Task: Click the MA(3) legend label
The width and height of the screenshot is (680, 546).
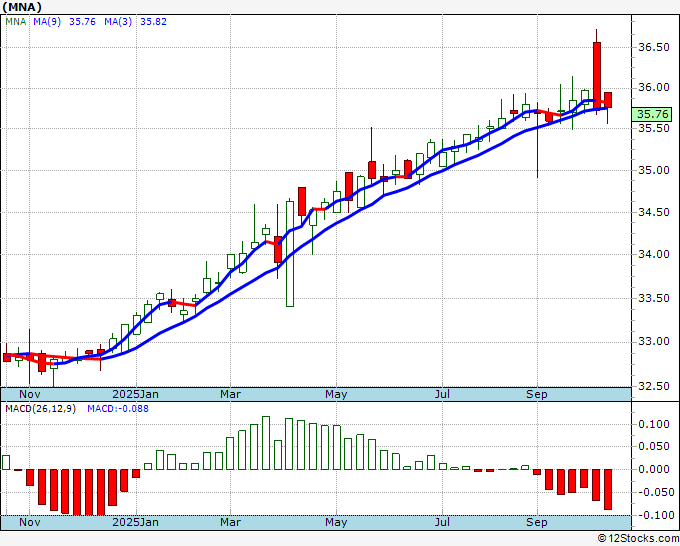Action: (x=118, y=22)
